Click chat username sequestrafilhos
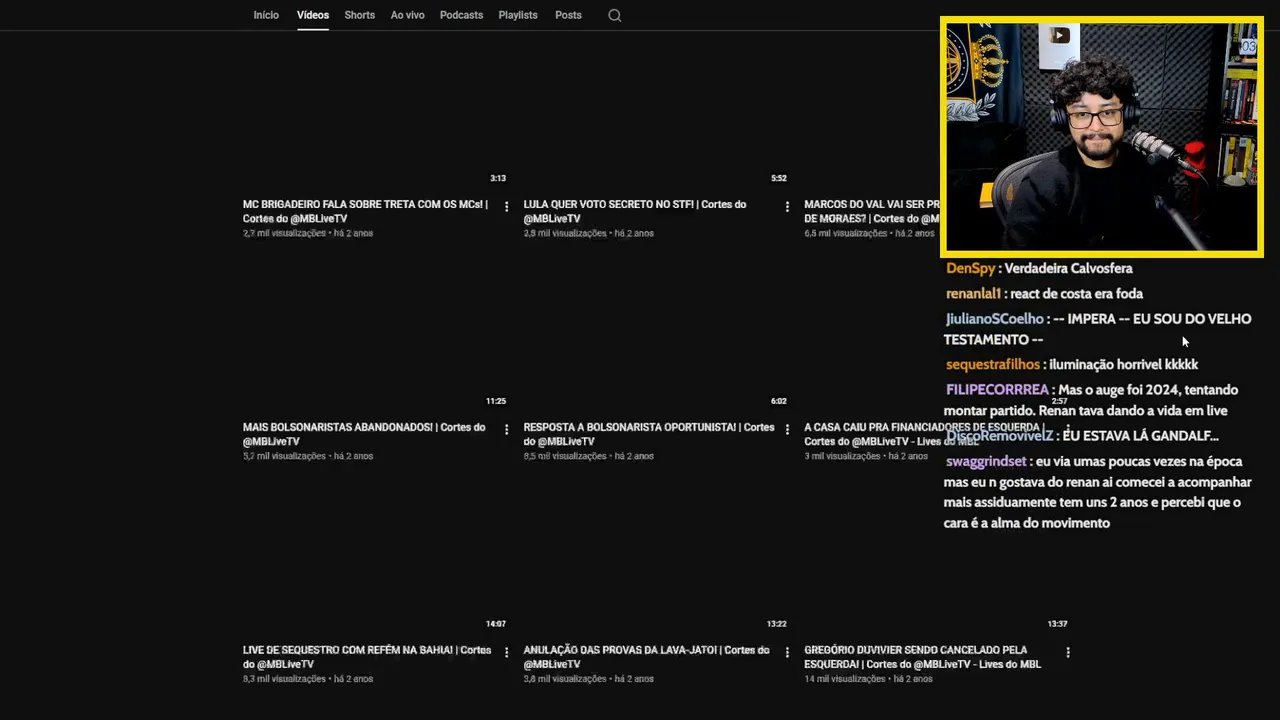The height and width of the screenshot is (720, 1280). [993, 365]
